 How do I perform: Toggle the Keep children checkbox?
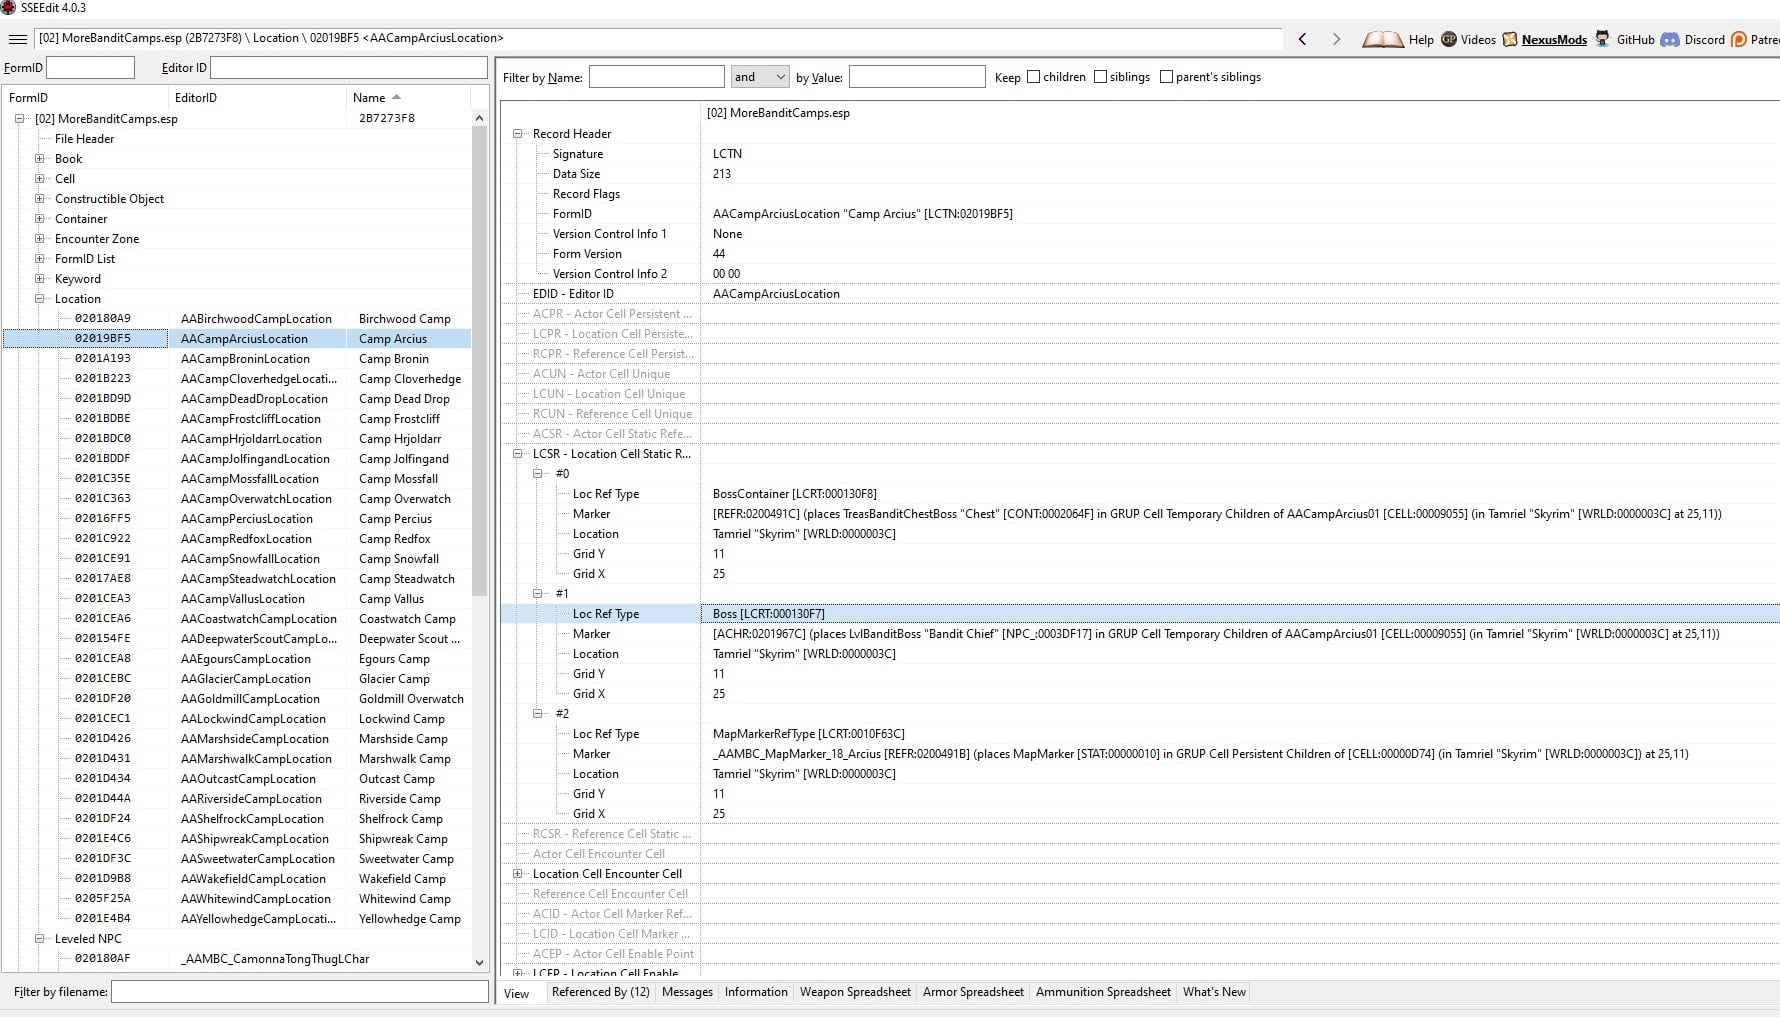click(1034, 77)
